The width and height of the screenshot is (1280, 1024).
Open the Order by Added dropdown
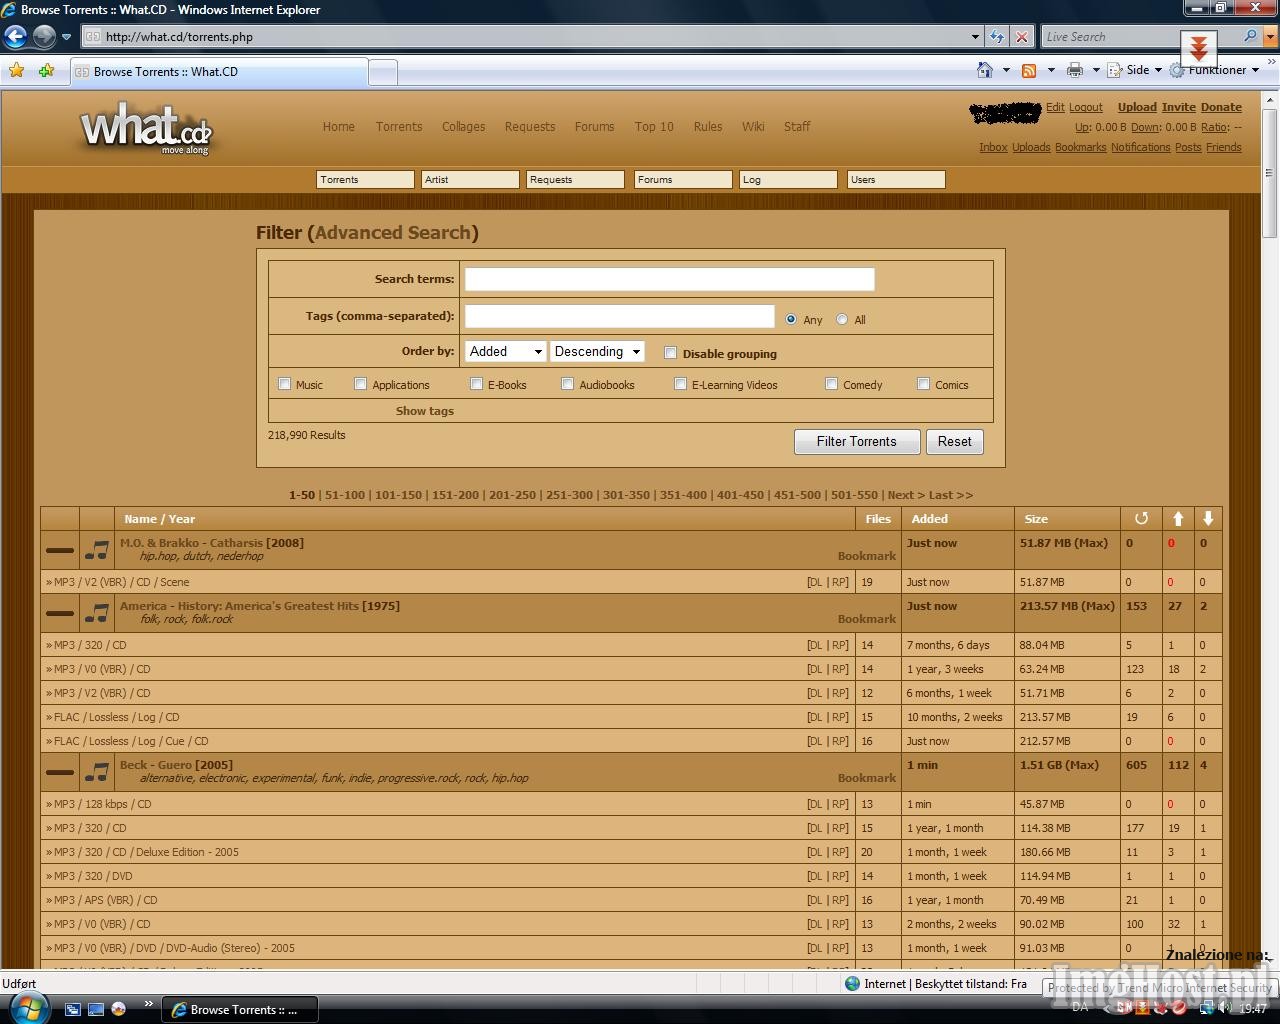(506, 351)
